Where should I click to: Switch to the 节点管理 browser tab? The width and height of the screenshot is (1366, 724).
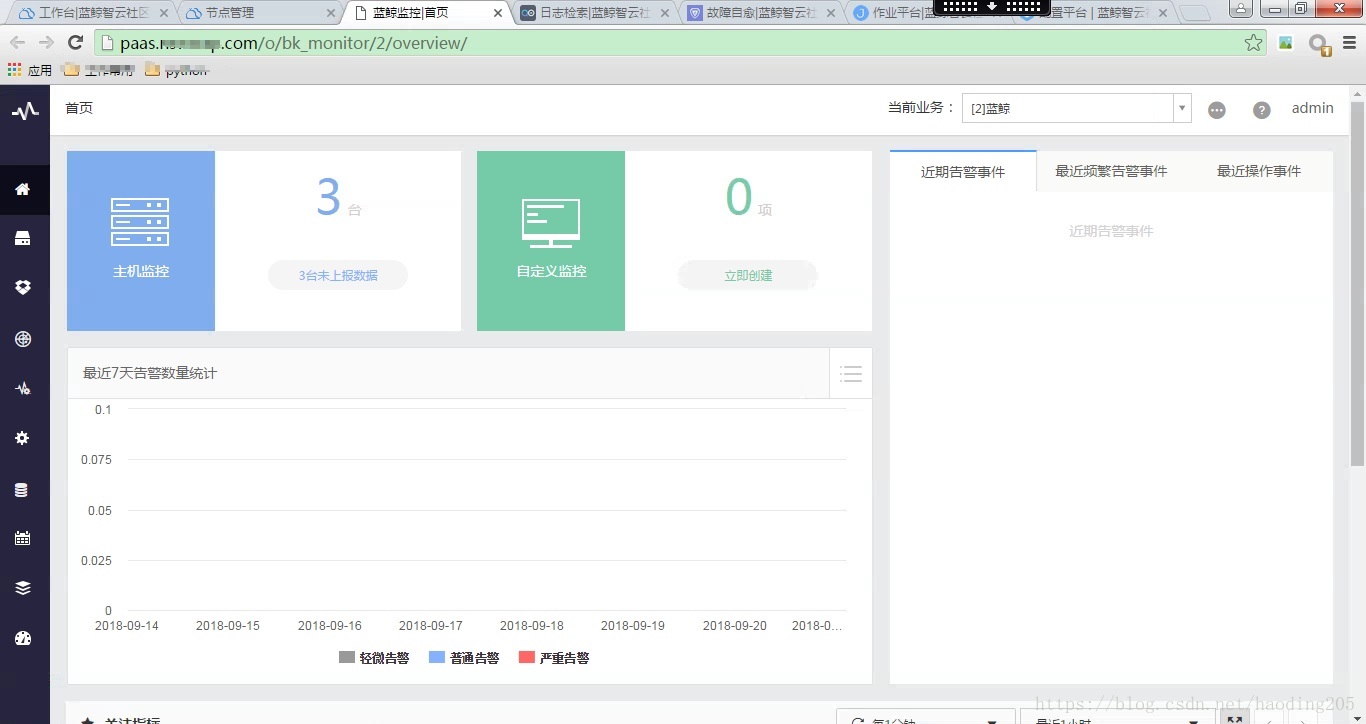[260, 13]
